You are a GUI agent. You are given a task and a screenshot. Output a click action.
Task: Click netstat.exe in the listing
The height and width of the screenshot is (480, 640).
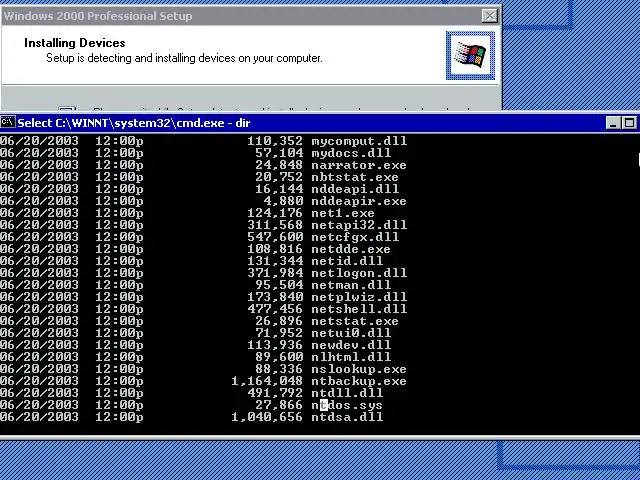pyautogui.click(x=355, y=321)
